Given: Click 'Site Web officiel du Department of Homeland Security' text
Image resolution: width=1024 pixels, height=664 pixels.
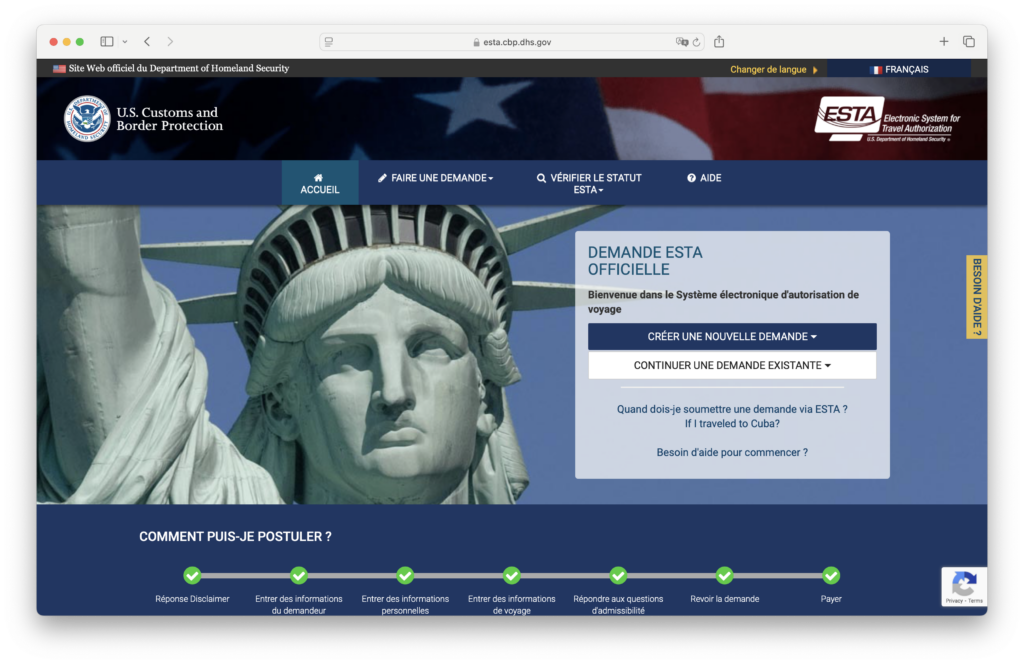Looking at the screenshot, I should tap(179, 69).
